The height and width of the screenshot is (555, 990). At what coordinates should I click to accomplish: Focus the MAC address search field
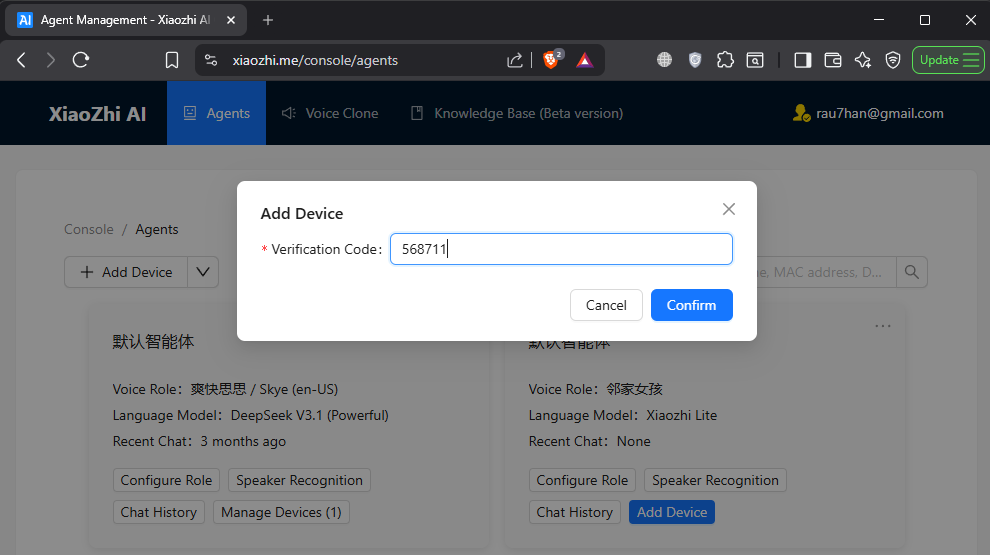[826, 272]
